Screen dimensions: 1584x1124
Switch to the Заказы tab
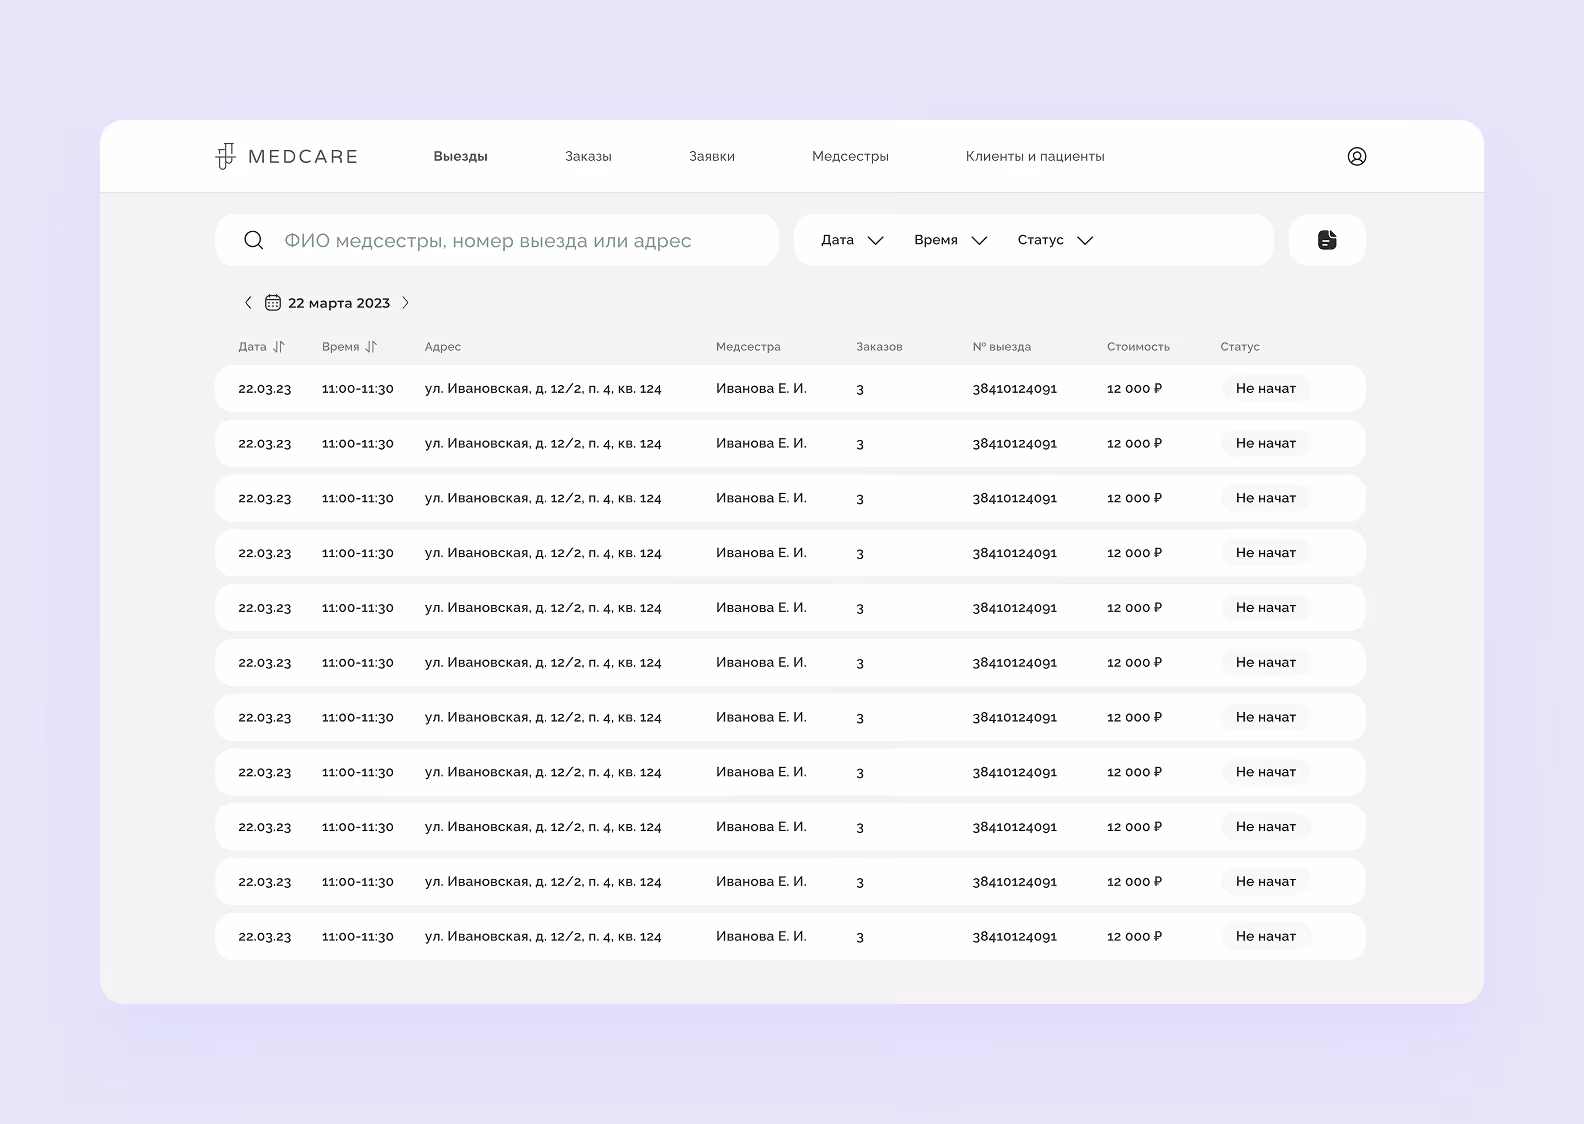(588, 156)
